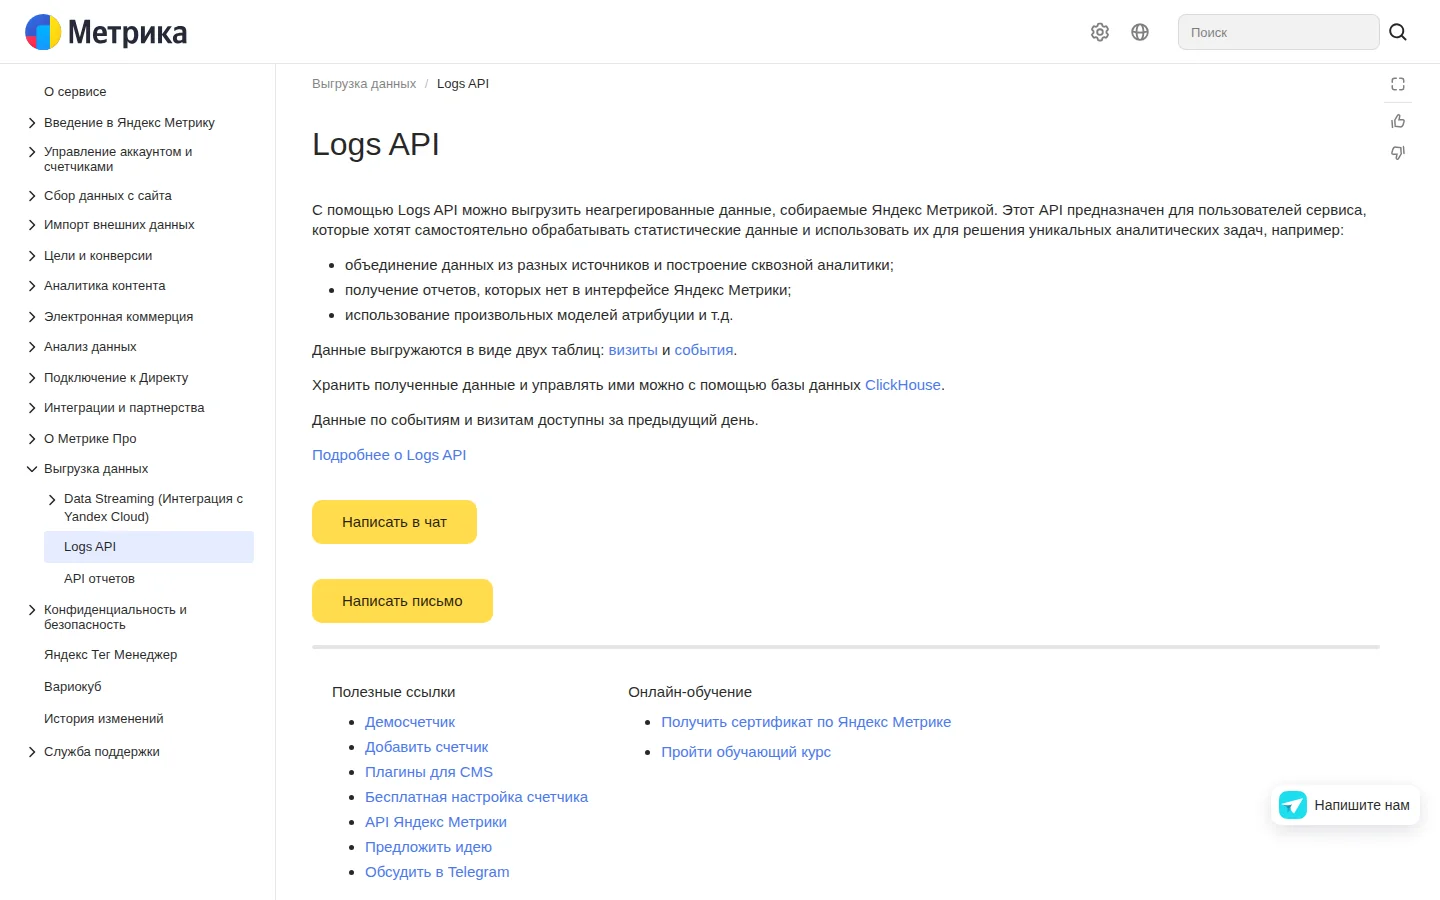Screen dimensions: 1440x900
Task: Expand Аналитика контента chevron
Action: 32,286
